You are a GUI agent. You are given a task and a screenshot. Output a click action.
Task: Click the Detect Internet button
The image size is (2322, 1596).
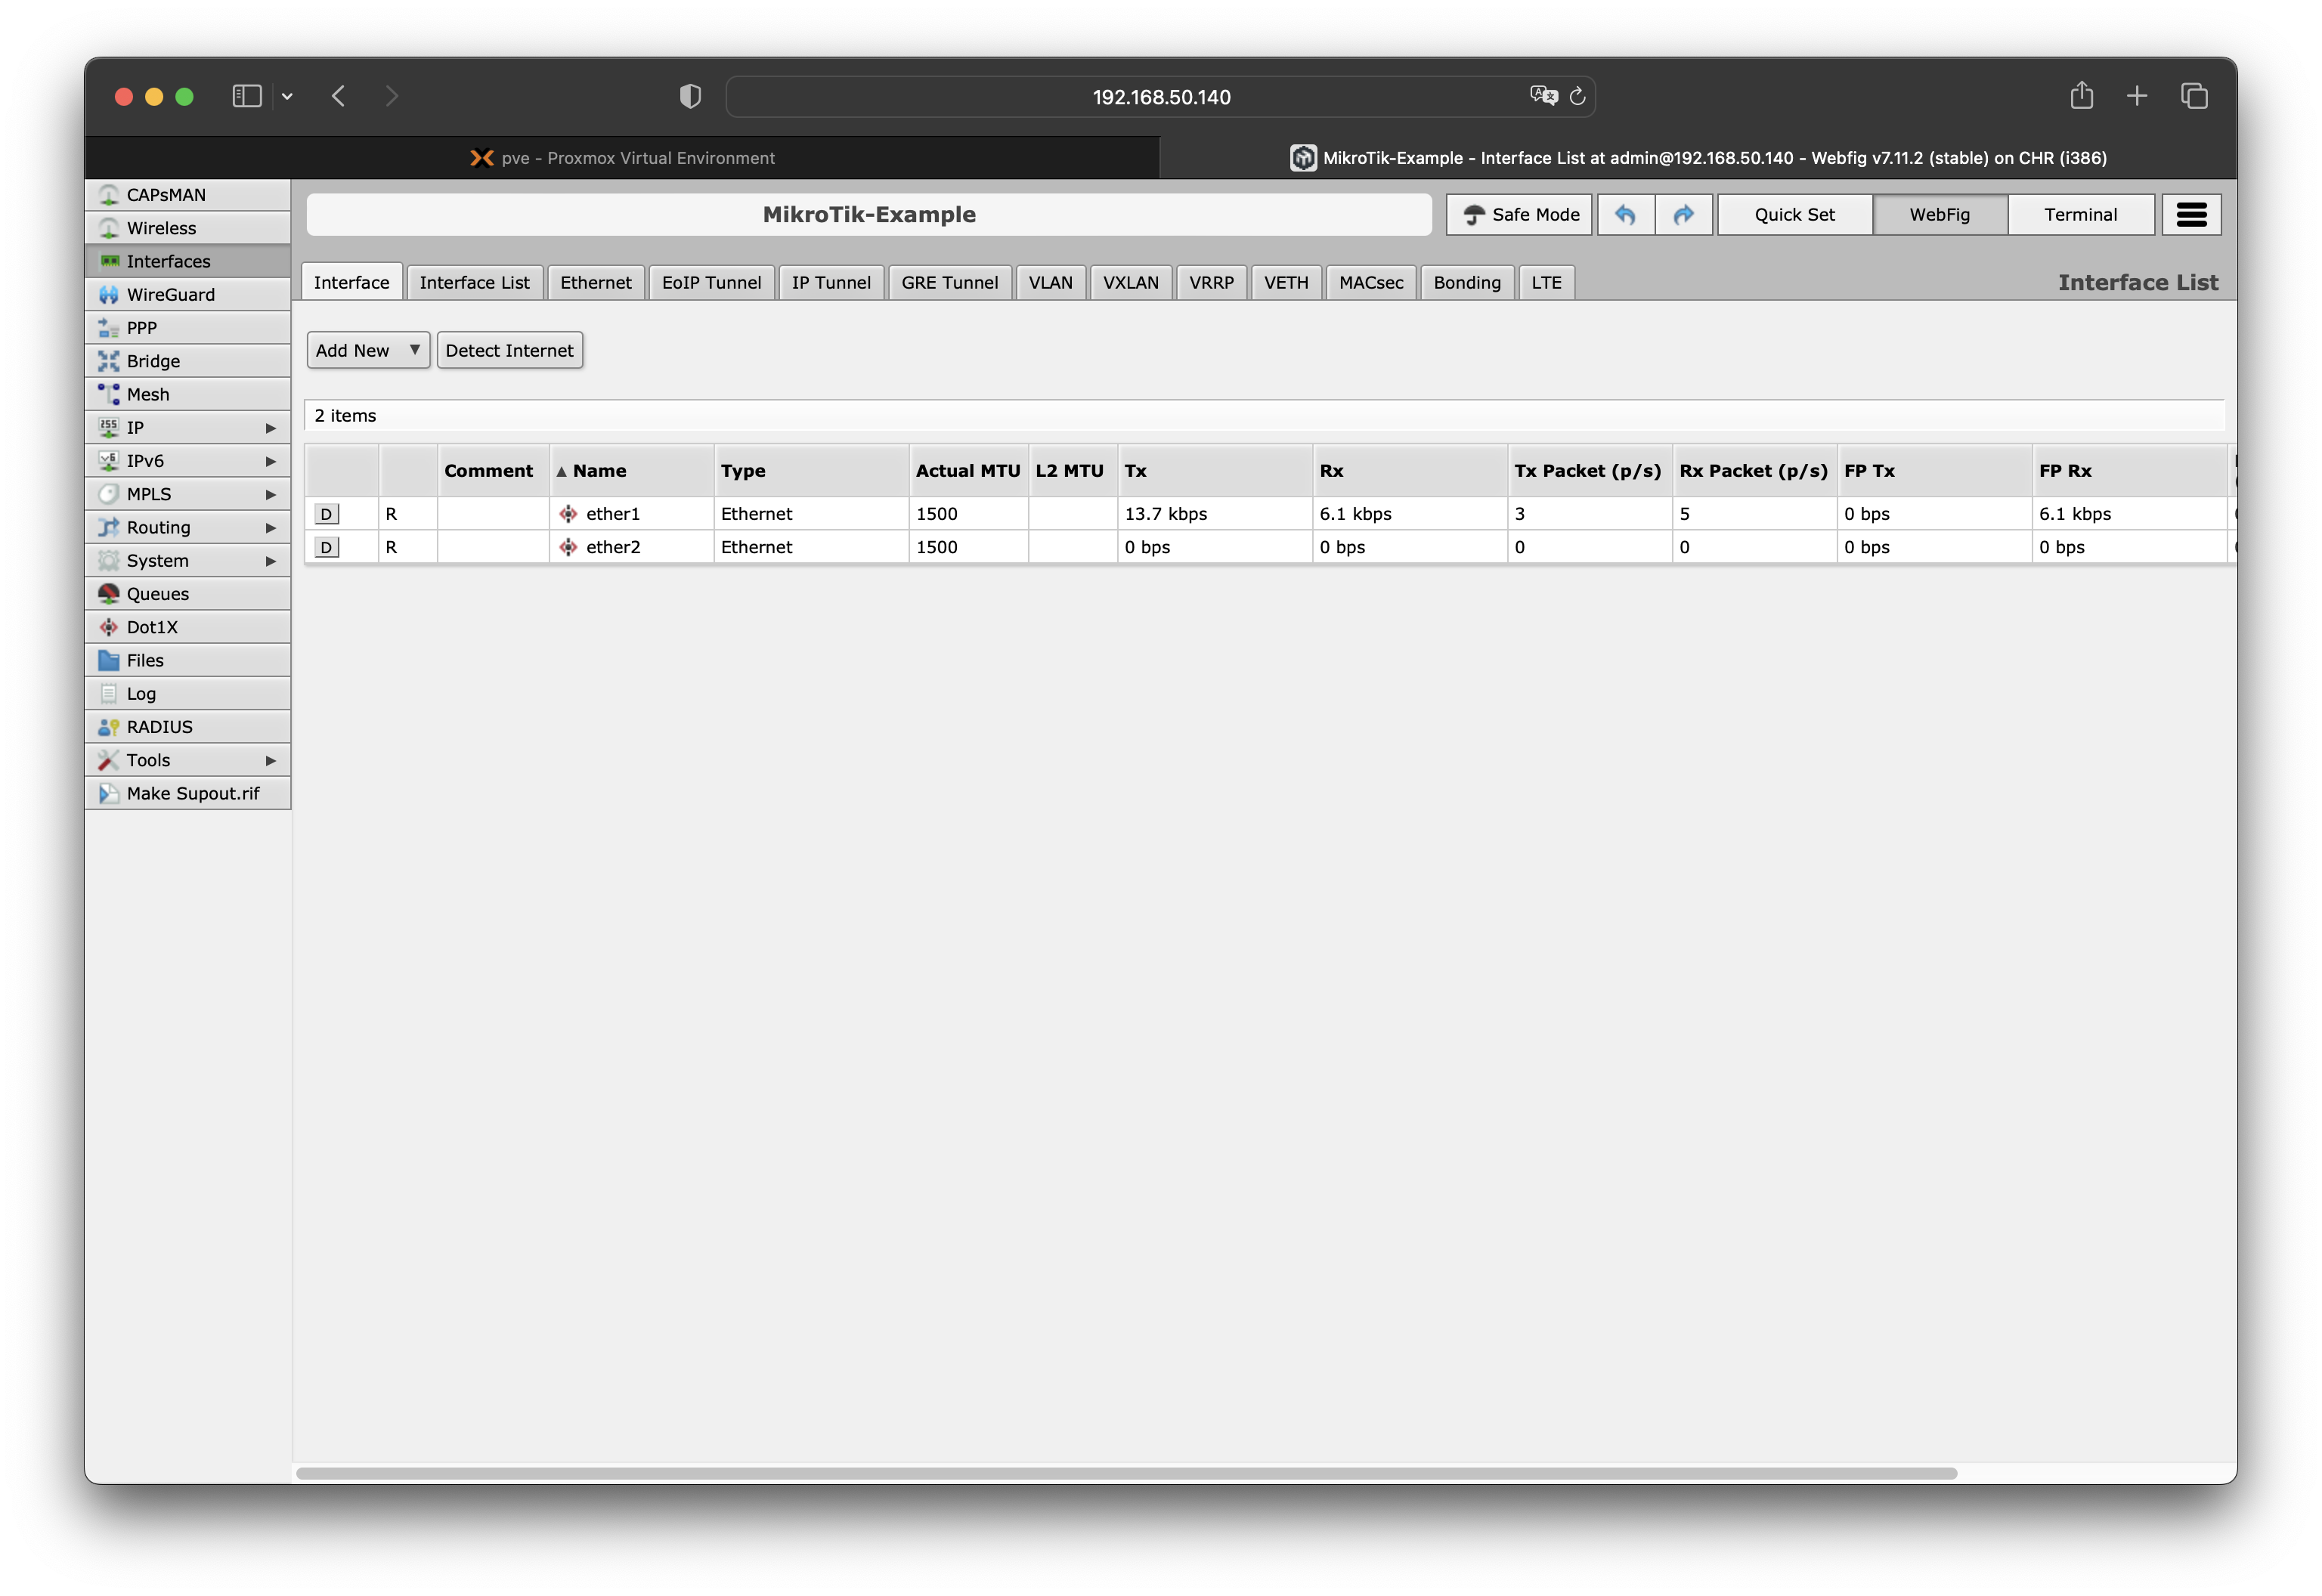coord(509,350)
